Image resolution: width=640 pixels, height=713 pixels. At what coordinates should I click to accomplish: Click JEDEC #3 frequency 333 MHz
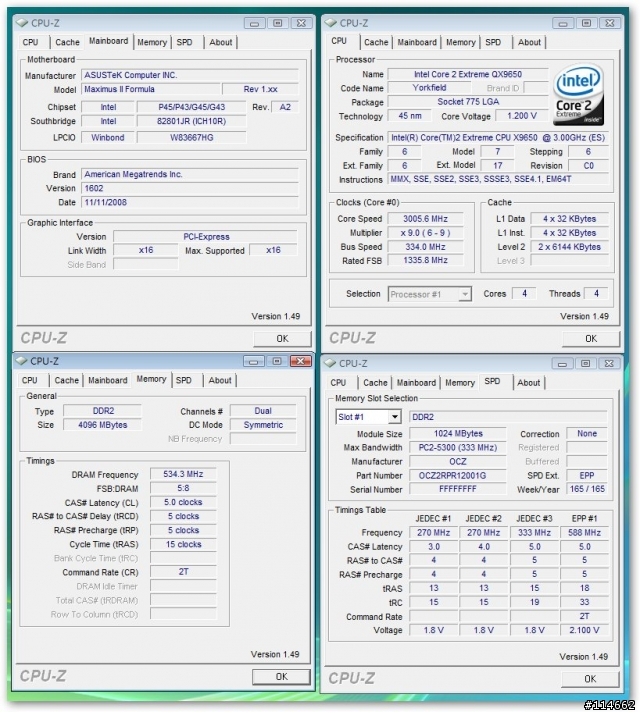tap(534, 532)
